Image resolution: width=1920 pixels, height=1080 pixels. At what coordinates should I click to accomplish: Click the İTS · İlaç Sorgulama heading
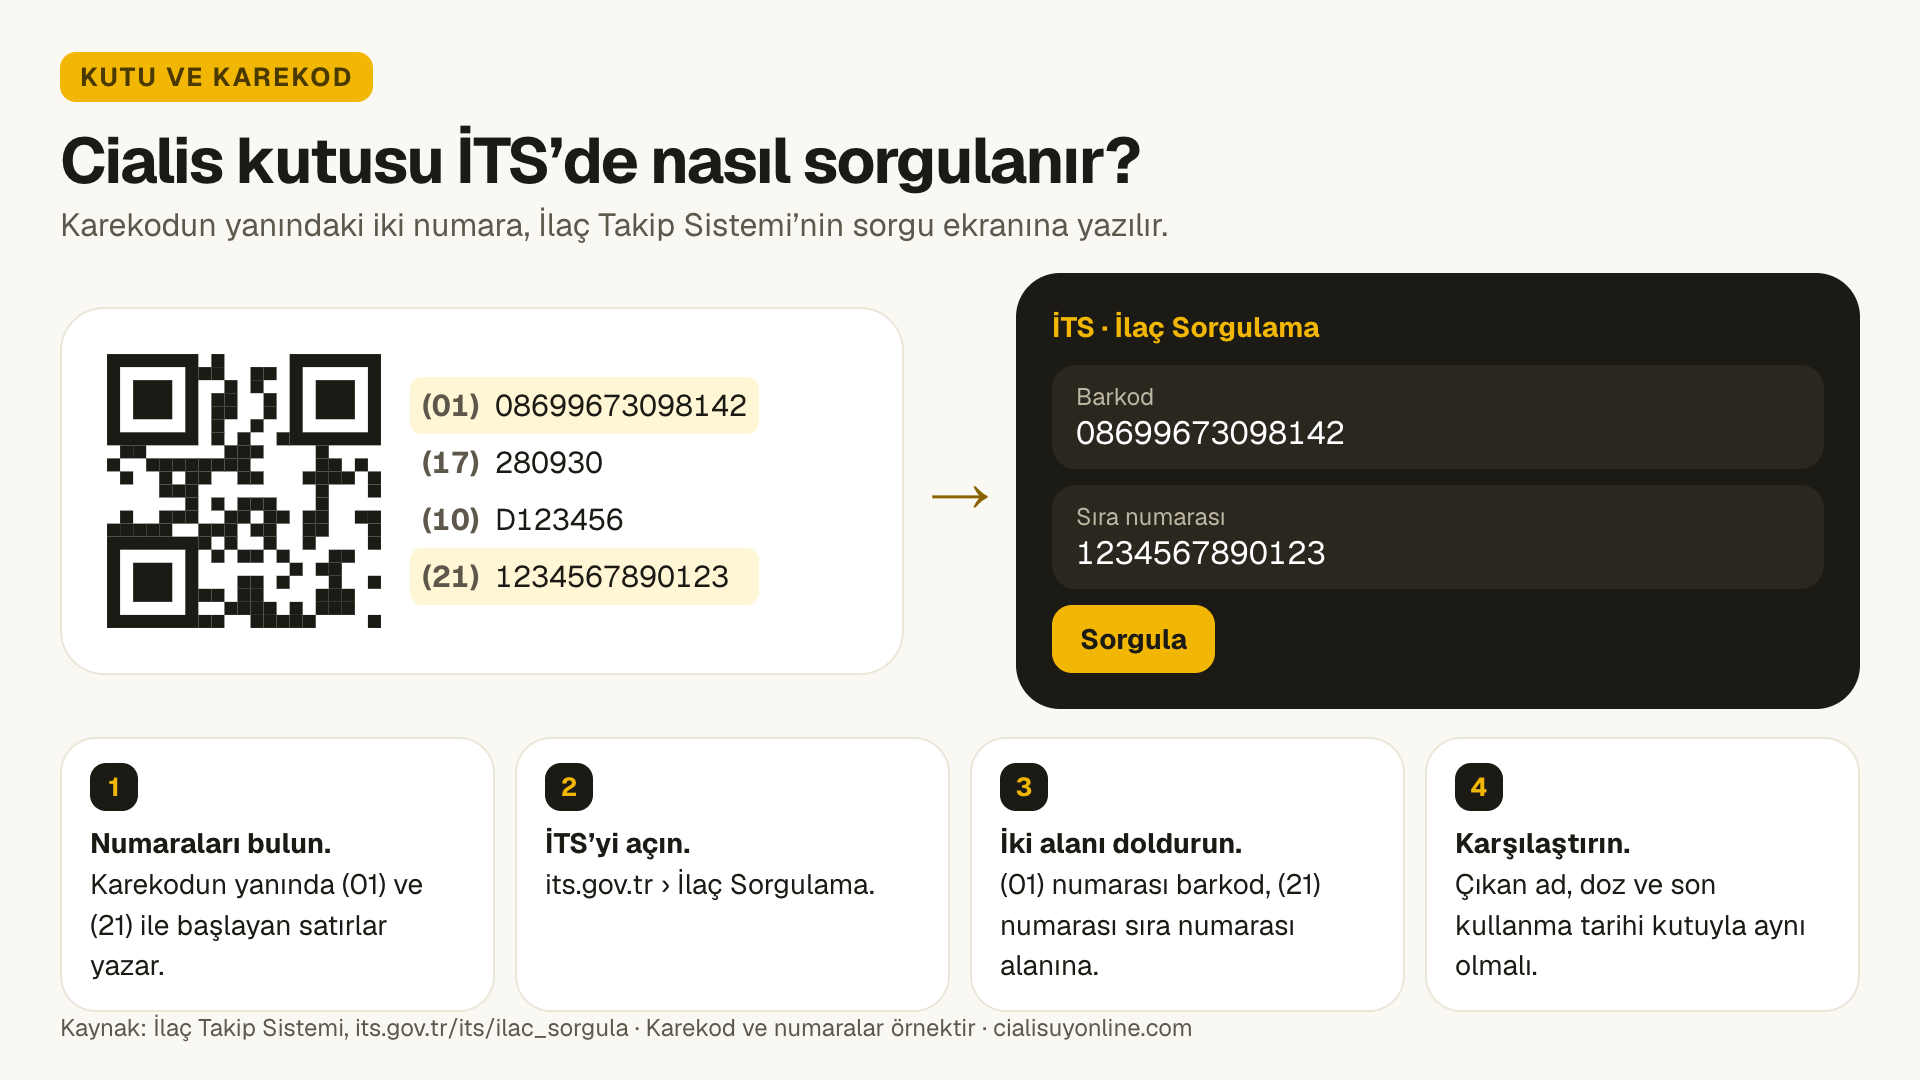click(x=1185, y=327)
